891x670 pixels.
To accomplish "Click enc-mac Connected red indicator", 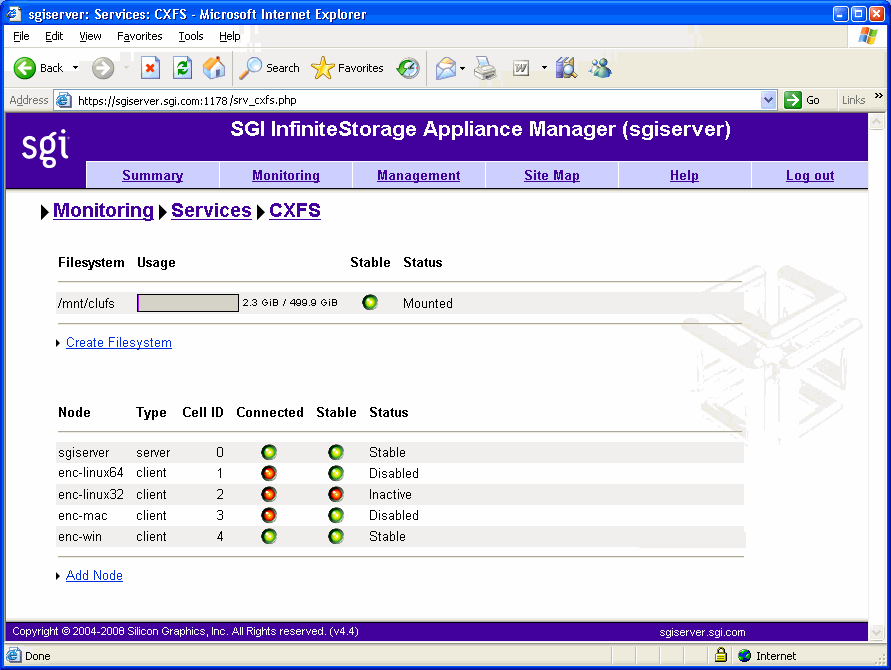I will click(x=269, y=515).
